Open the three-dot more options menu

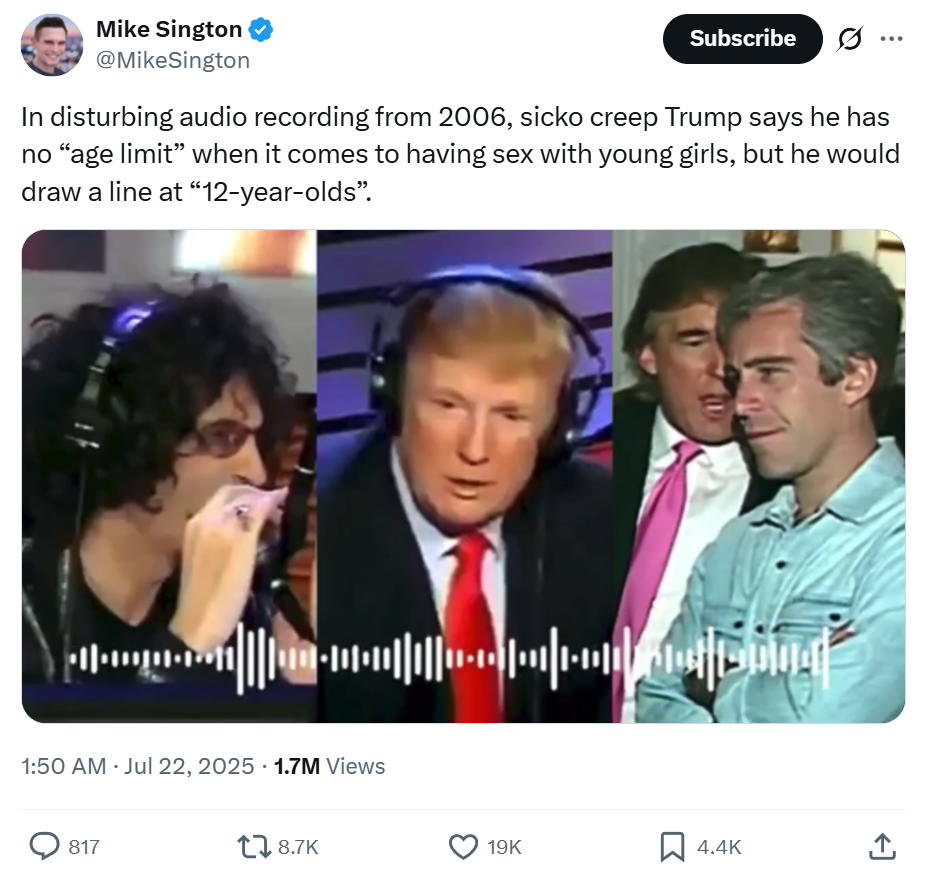click(891, 39)
